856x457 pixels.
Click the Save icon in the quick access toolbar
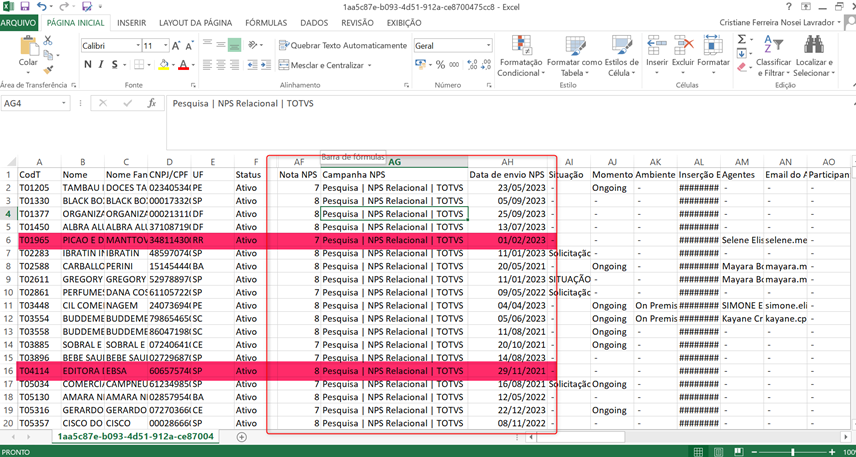[25, 7]
